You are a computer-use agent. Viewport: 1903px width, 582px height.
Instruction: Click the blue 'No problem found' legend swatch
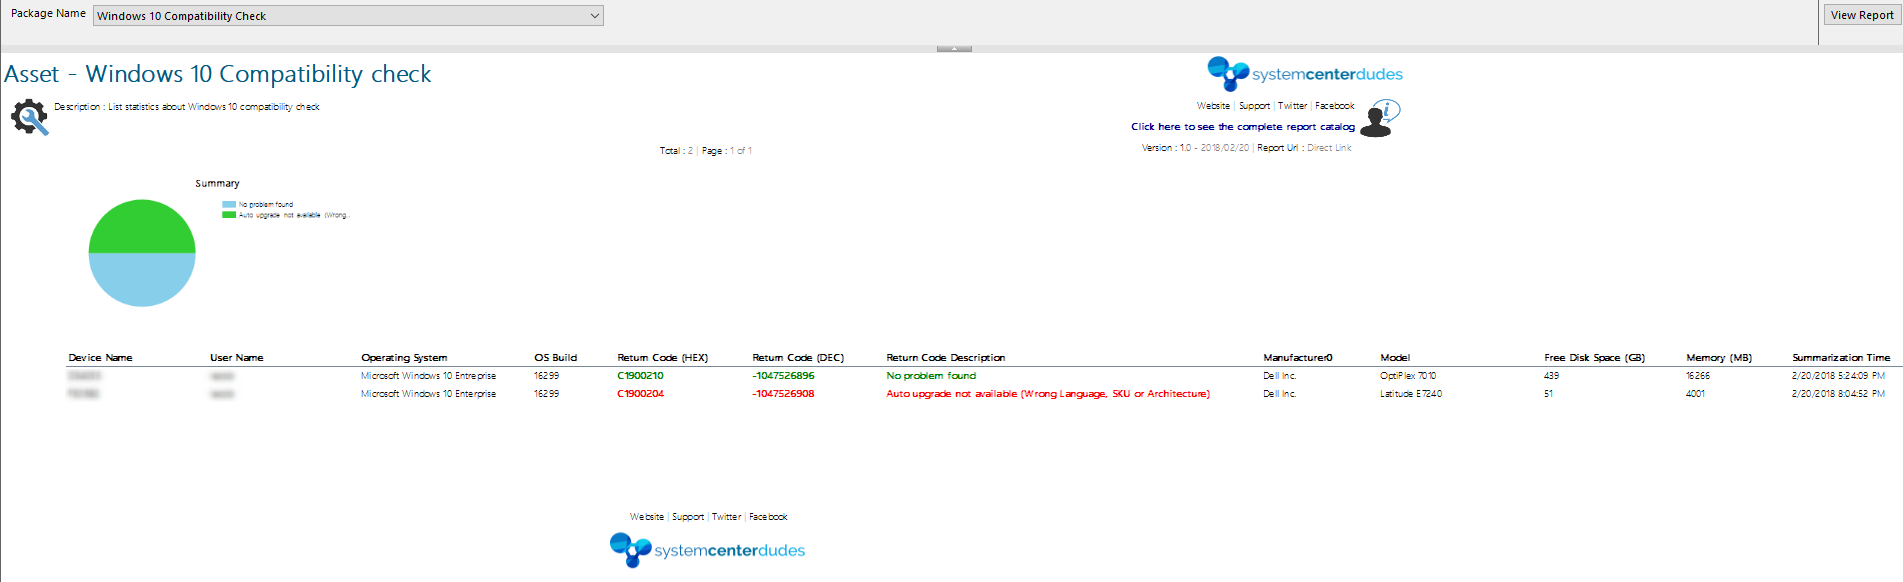pos(229,204)
